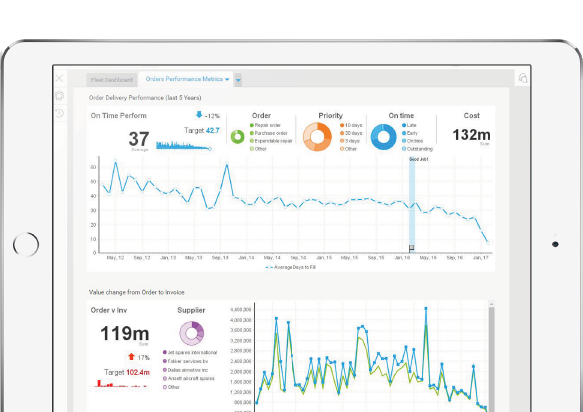The height and width of the screenshot is (412, 583).
Task: Toggle the Repair order legend item
Action: point(265,125)
